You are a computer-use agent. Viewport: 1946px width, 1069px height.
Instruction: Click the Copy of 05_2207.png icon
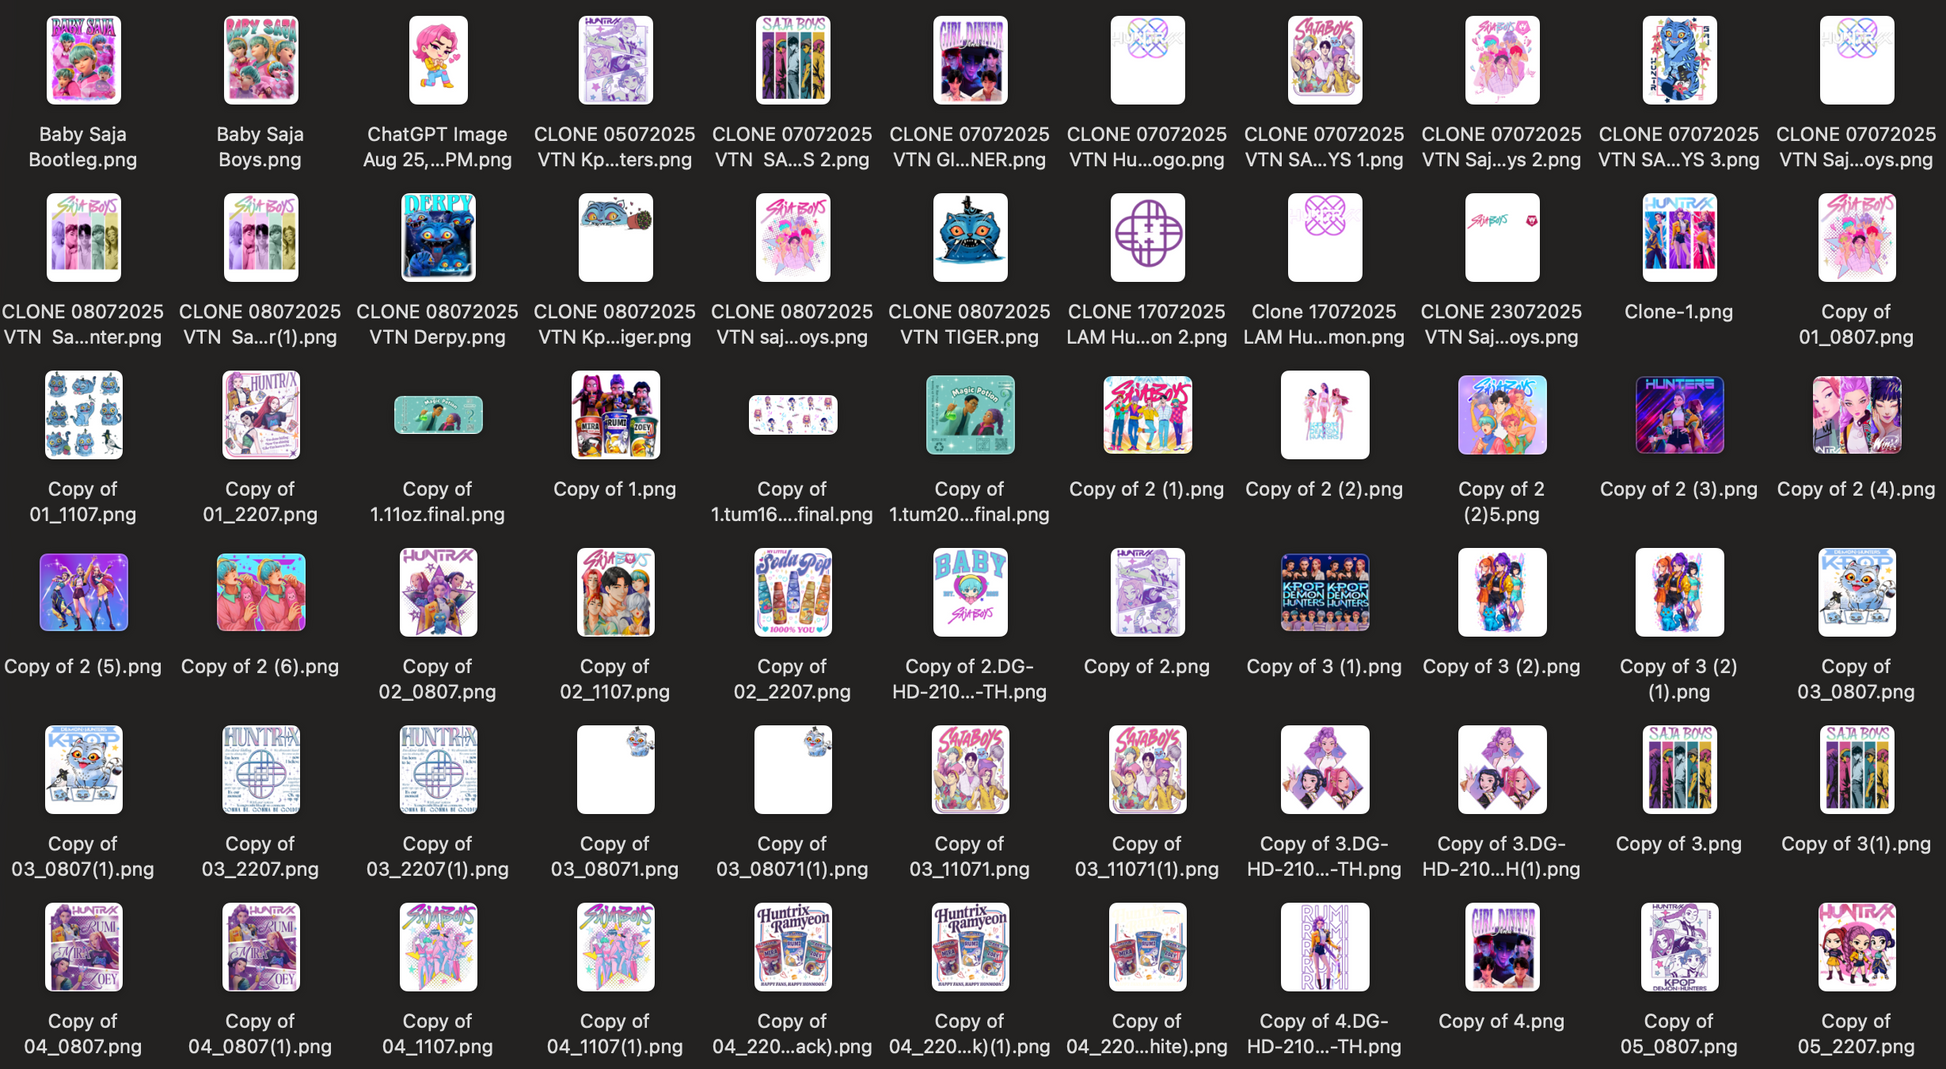(1855, 947)
